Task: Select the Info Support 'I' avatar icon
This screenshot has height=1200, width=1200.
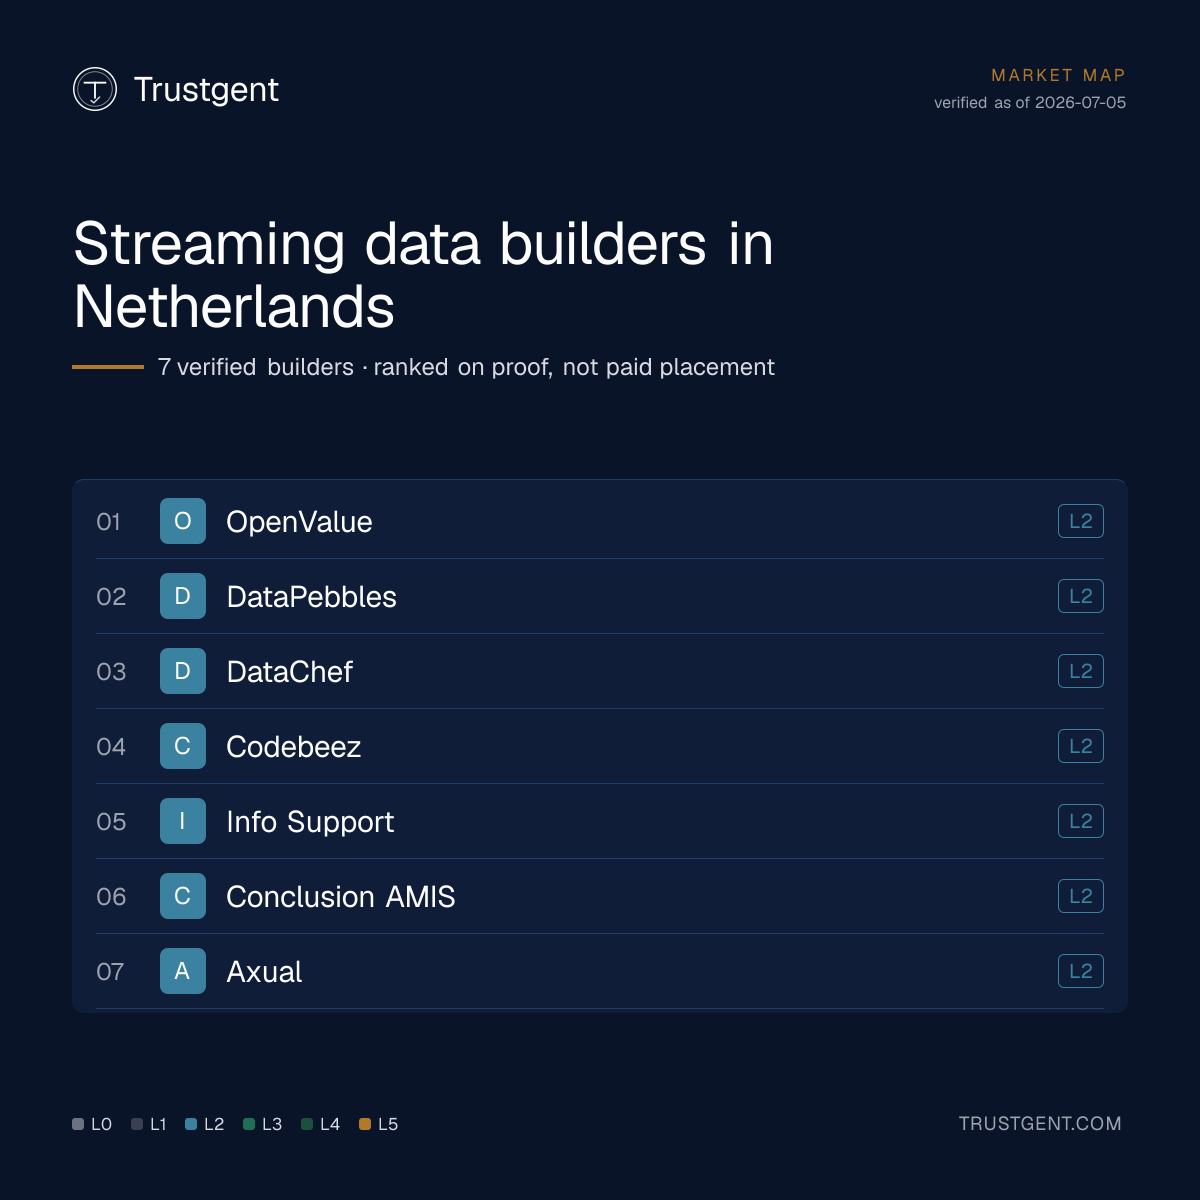Action: pos(183,821)
